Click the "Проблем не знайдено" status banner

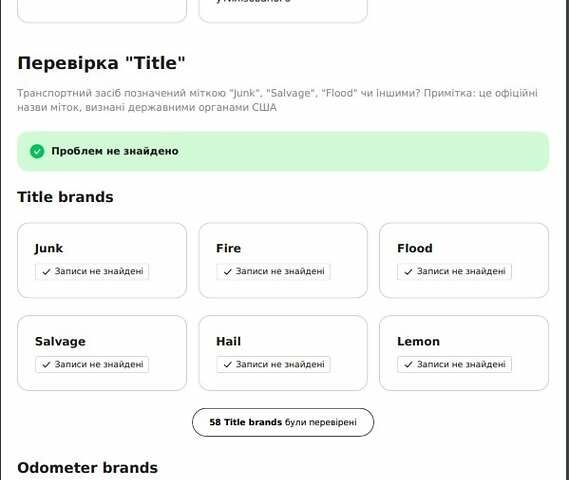coord(283,151)
